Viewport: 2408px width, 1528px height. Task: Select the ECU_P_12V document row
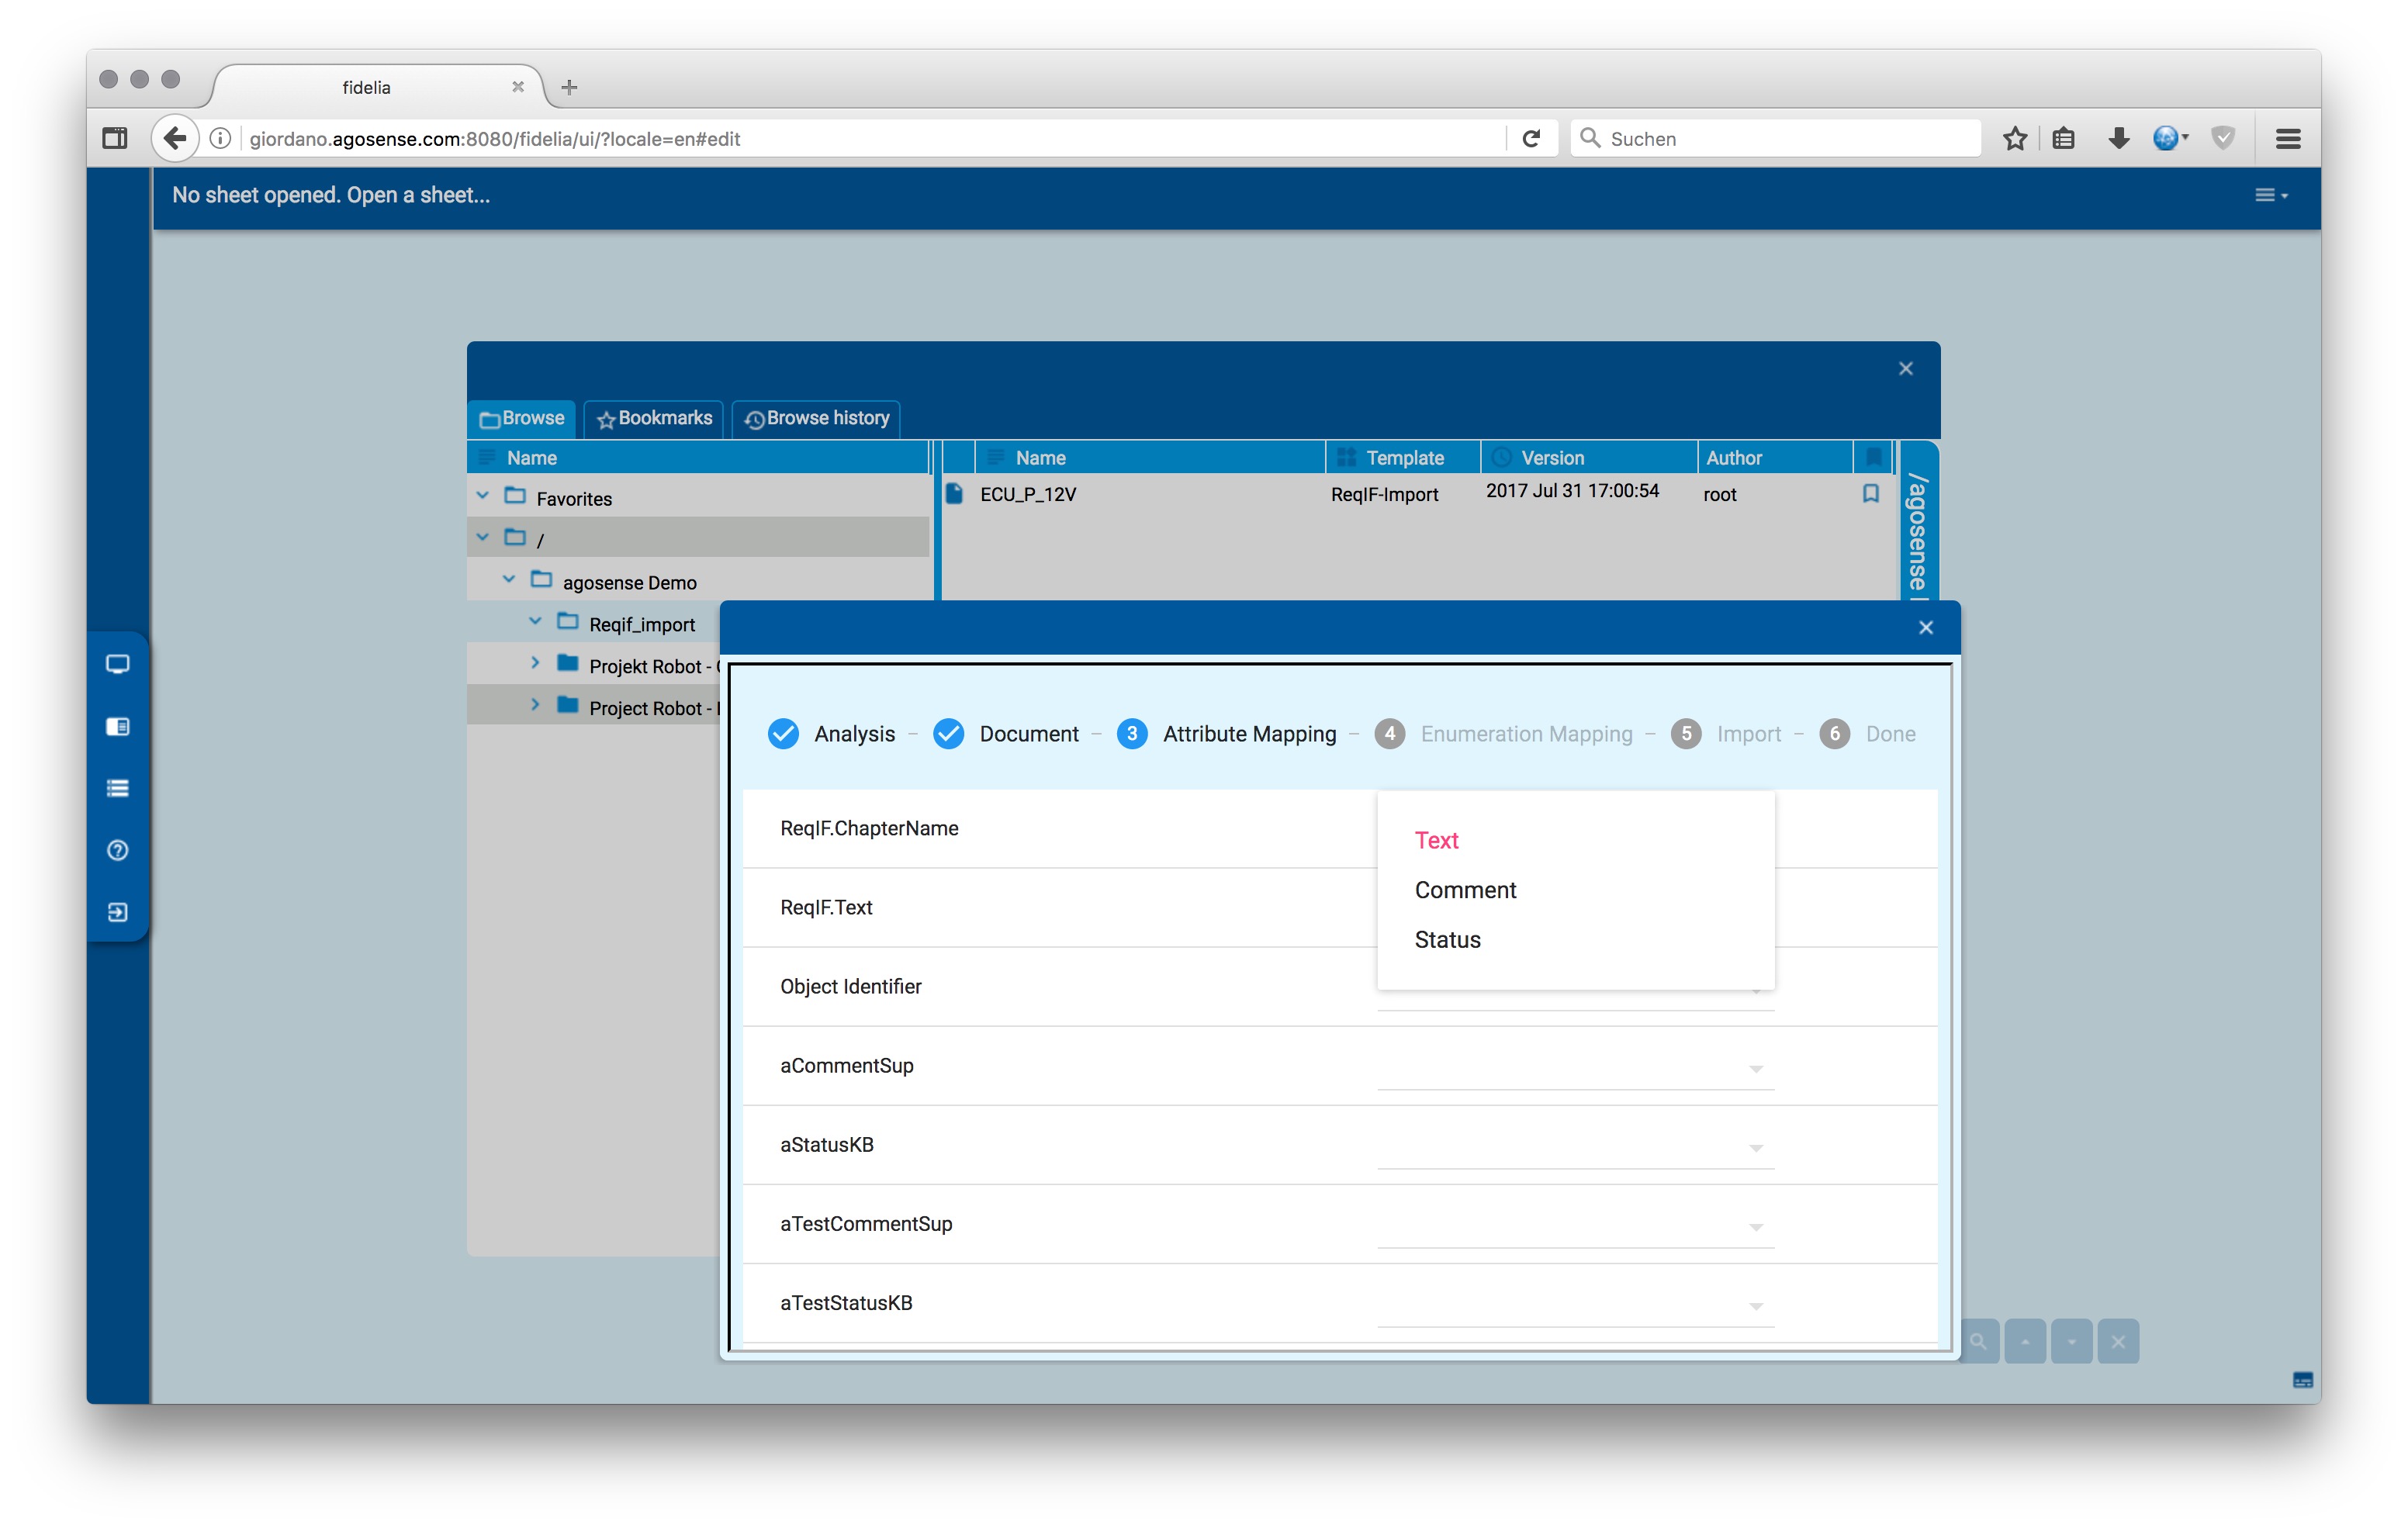coord(1028,495)
